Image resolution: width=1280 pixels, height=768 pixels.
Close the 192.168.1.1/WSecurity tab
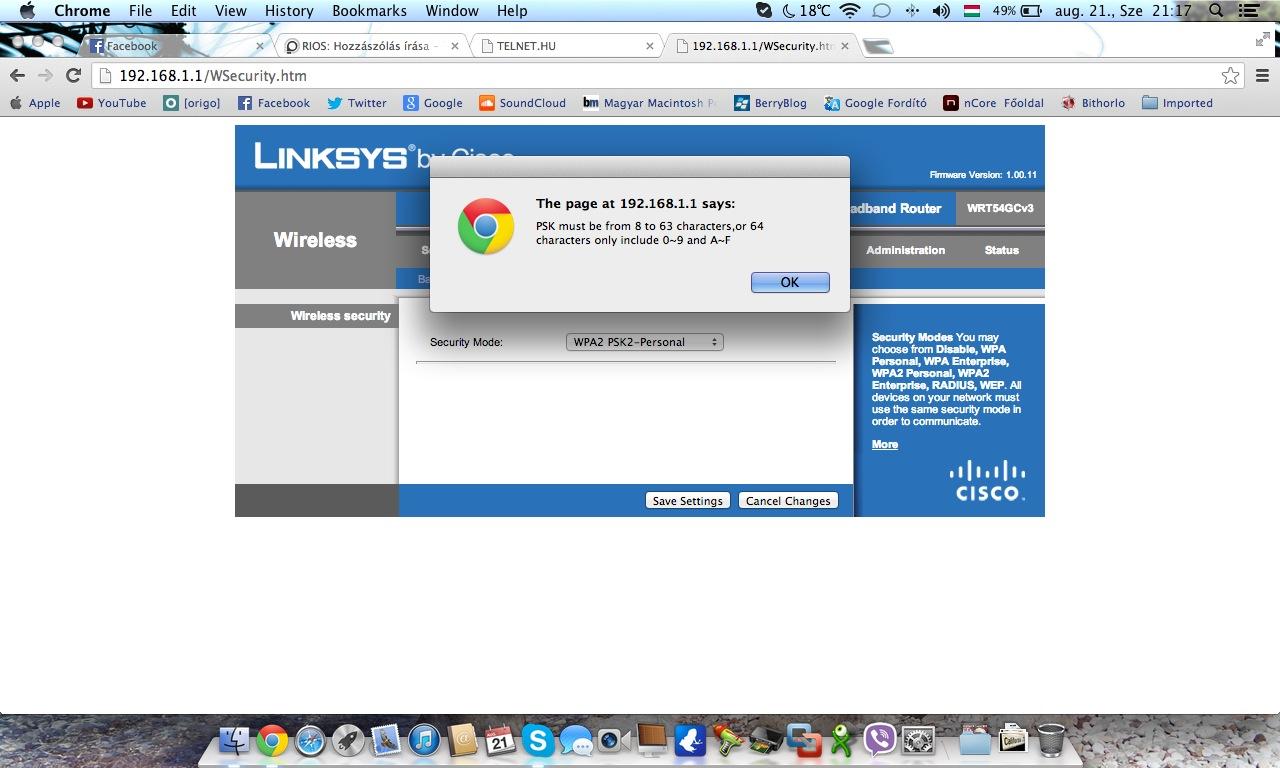click(845, 46)
